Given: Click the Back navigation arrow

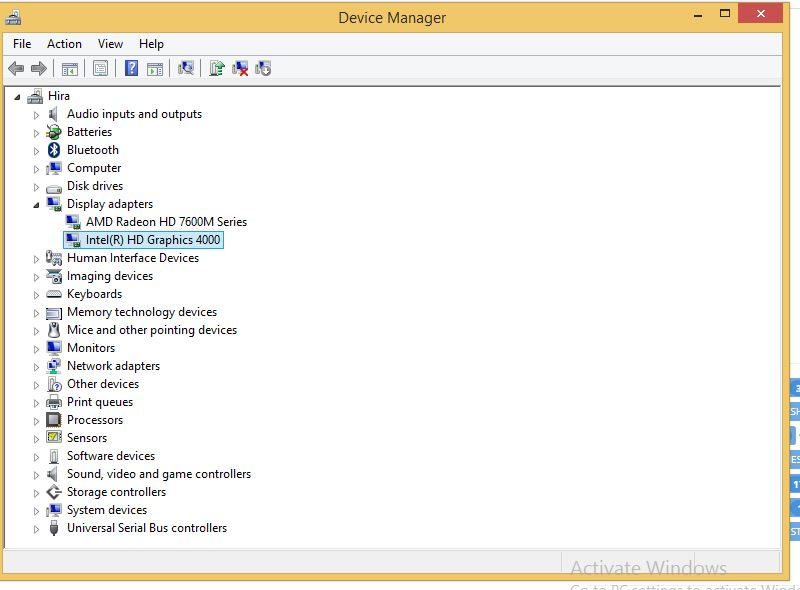Looking at the screenshot, I should coord(18,68).
